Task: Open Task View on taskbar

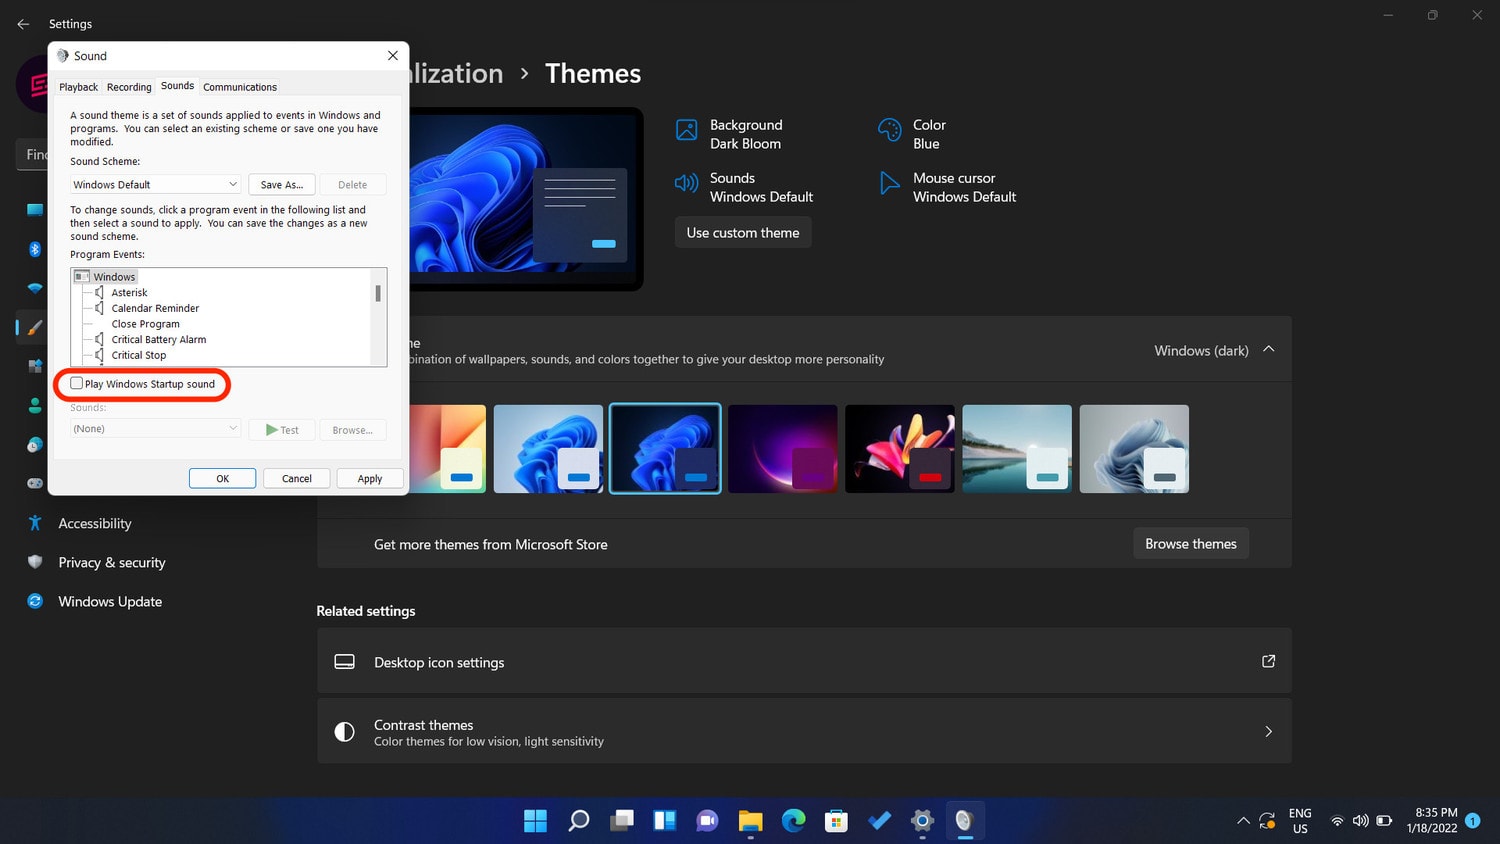Action: 622,821
